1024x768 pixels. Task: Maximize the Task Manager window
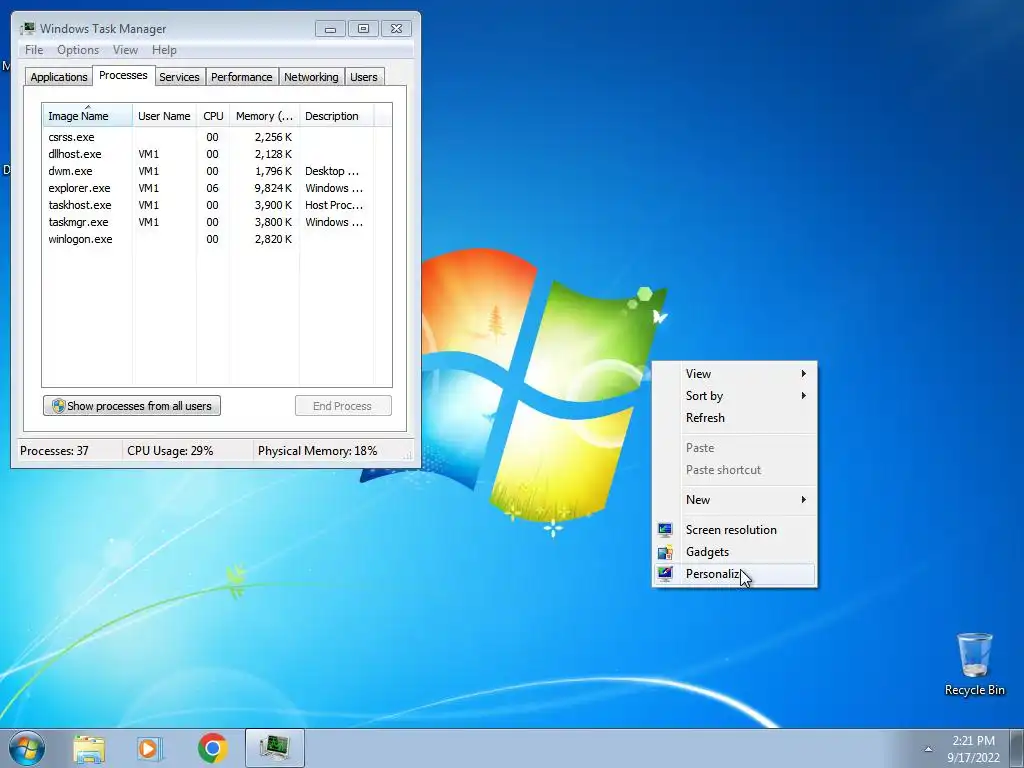tap(363, 29)
